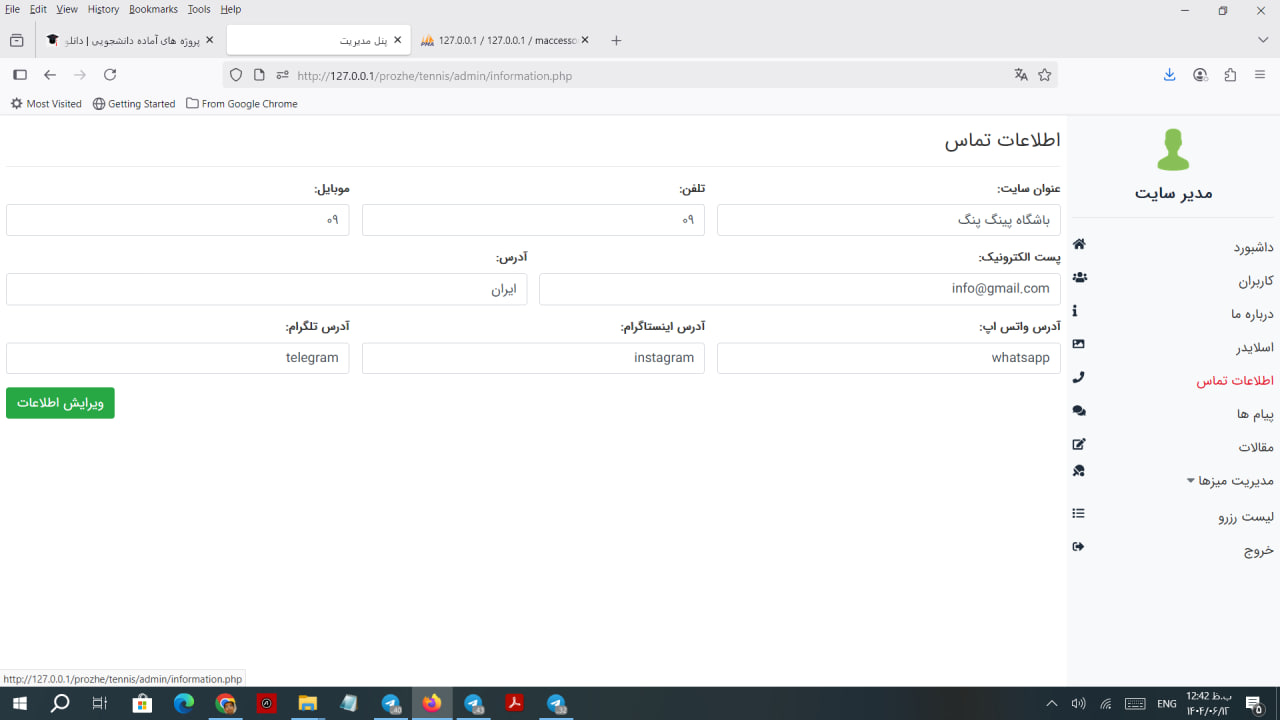
Task: Open Firefox from the Windows taskbar
Action: [x=432, y=704]
